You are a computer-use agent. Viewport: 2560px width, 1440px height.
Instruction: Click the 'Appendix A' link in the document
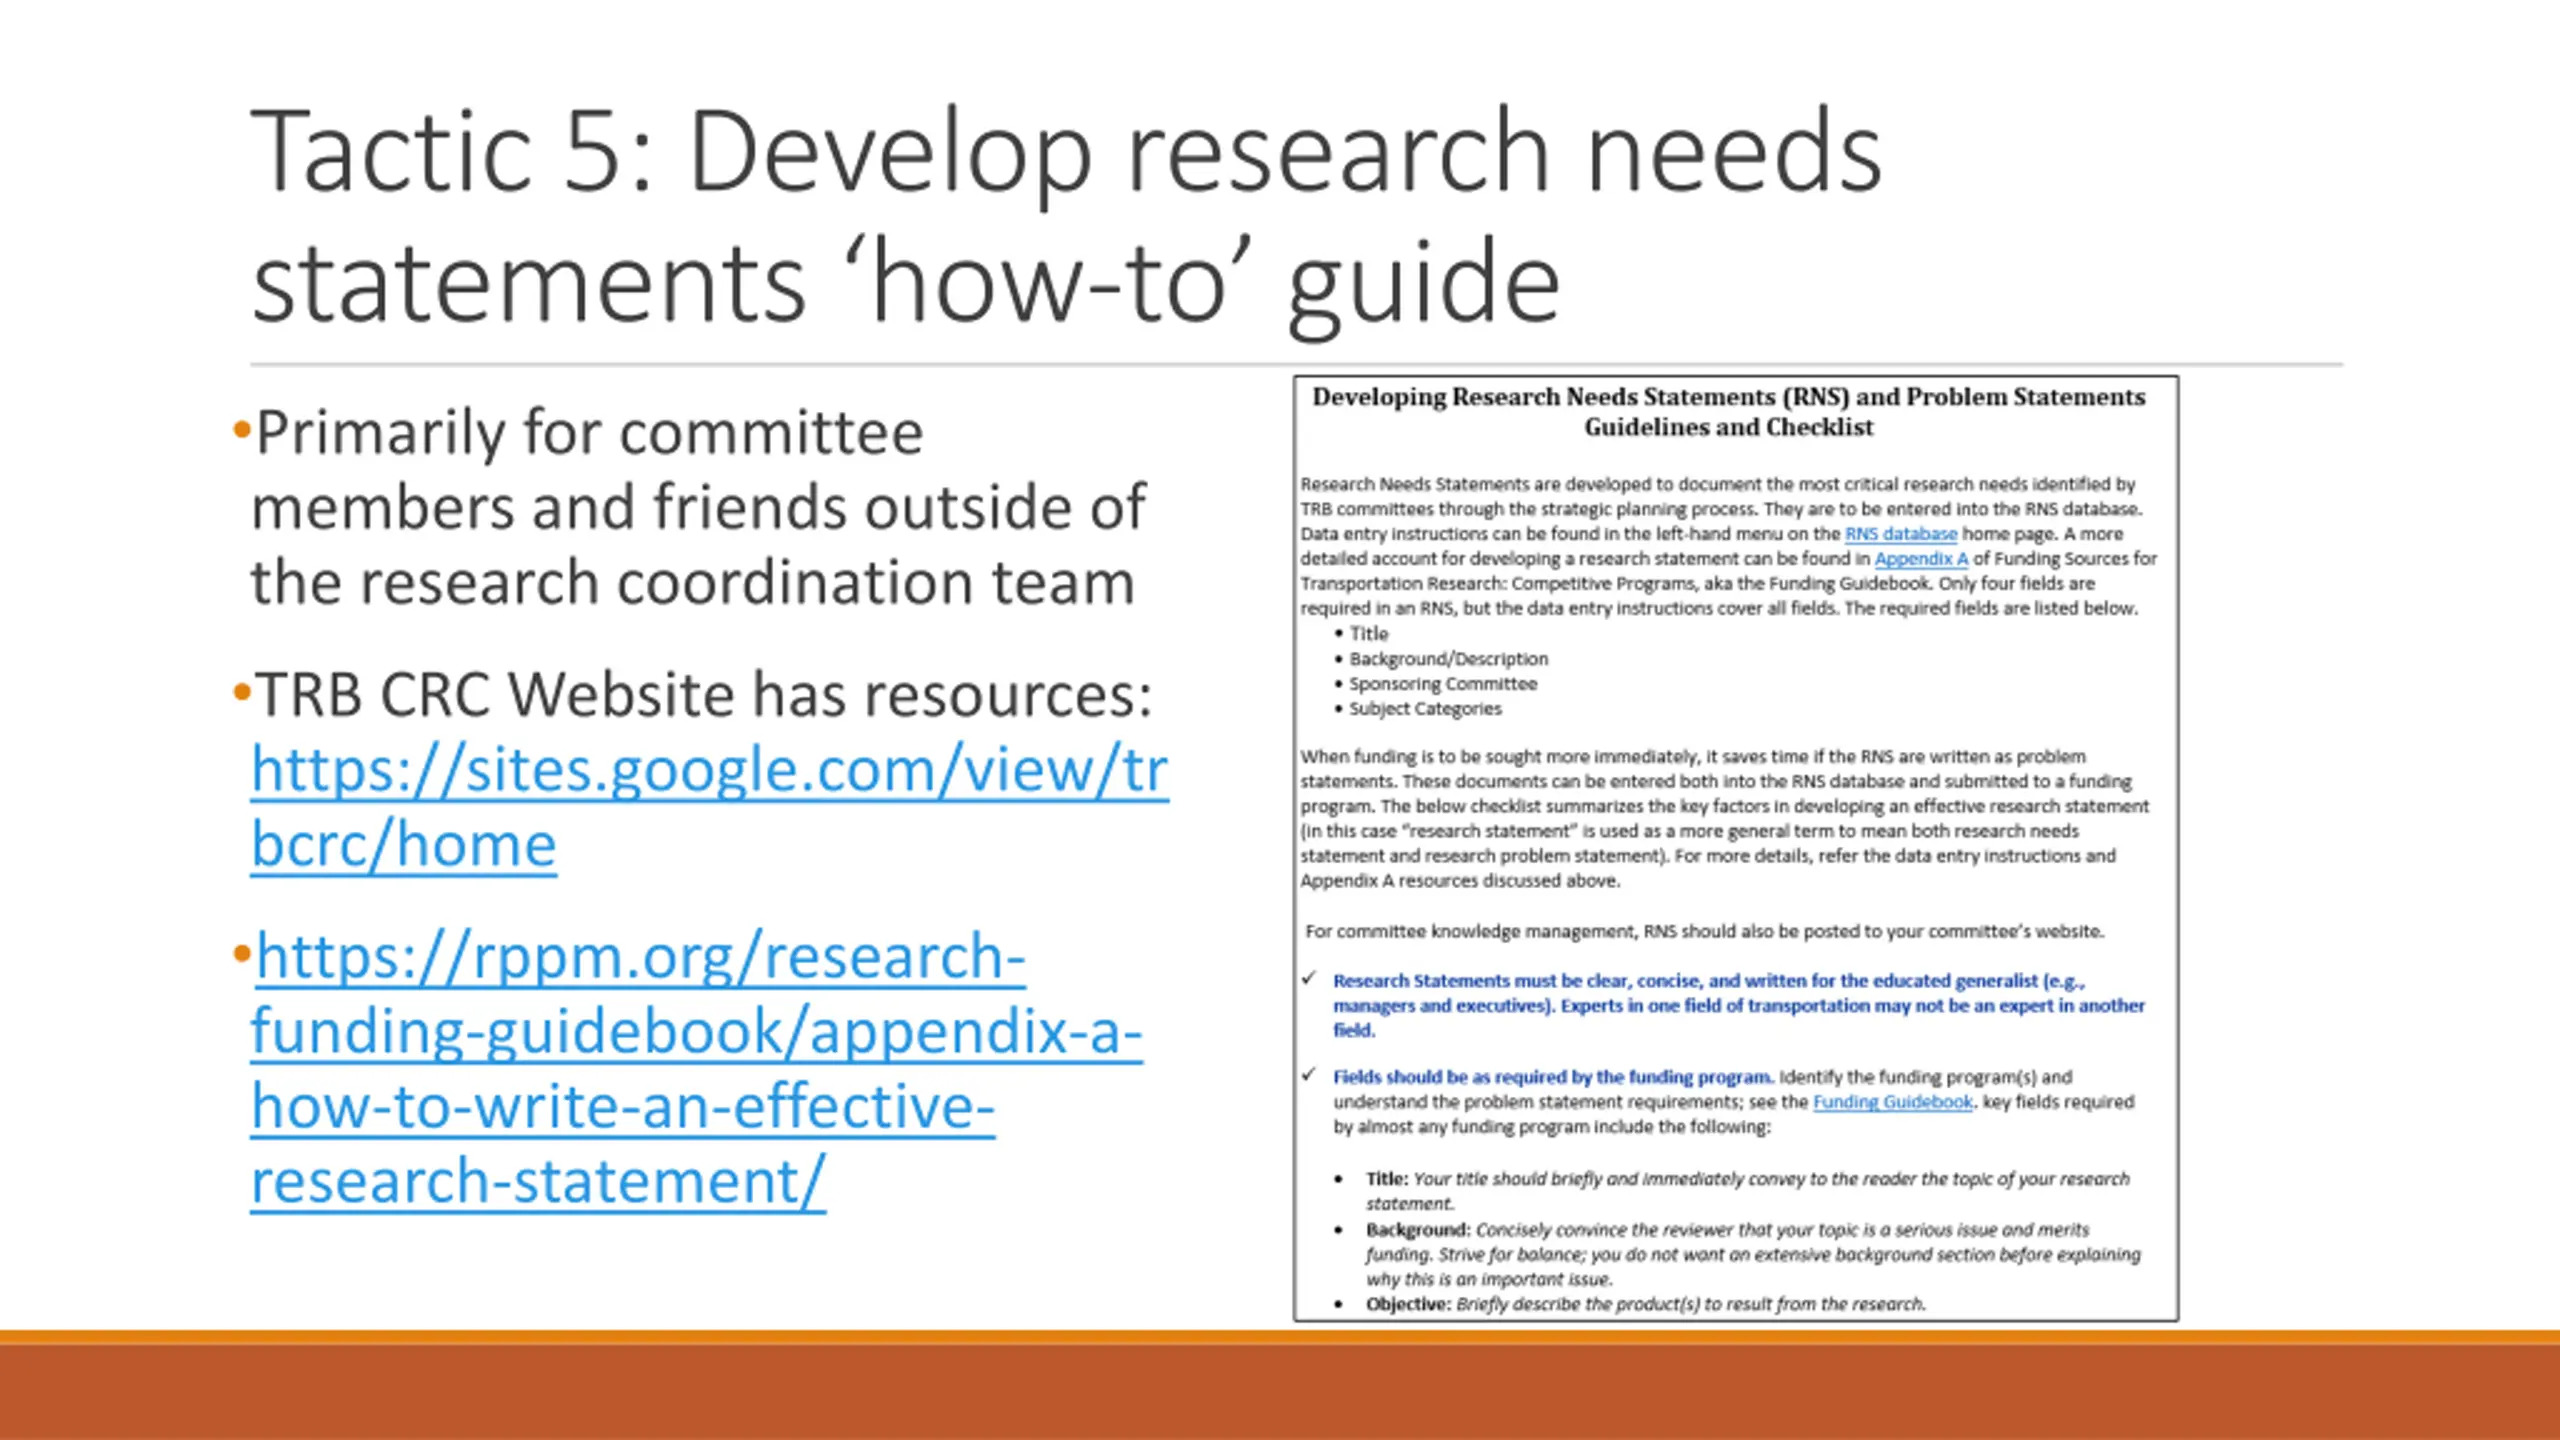1920,559
